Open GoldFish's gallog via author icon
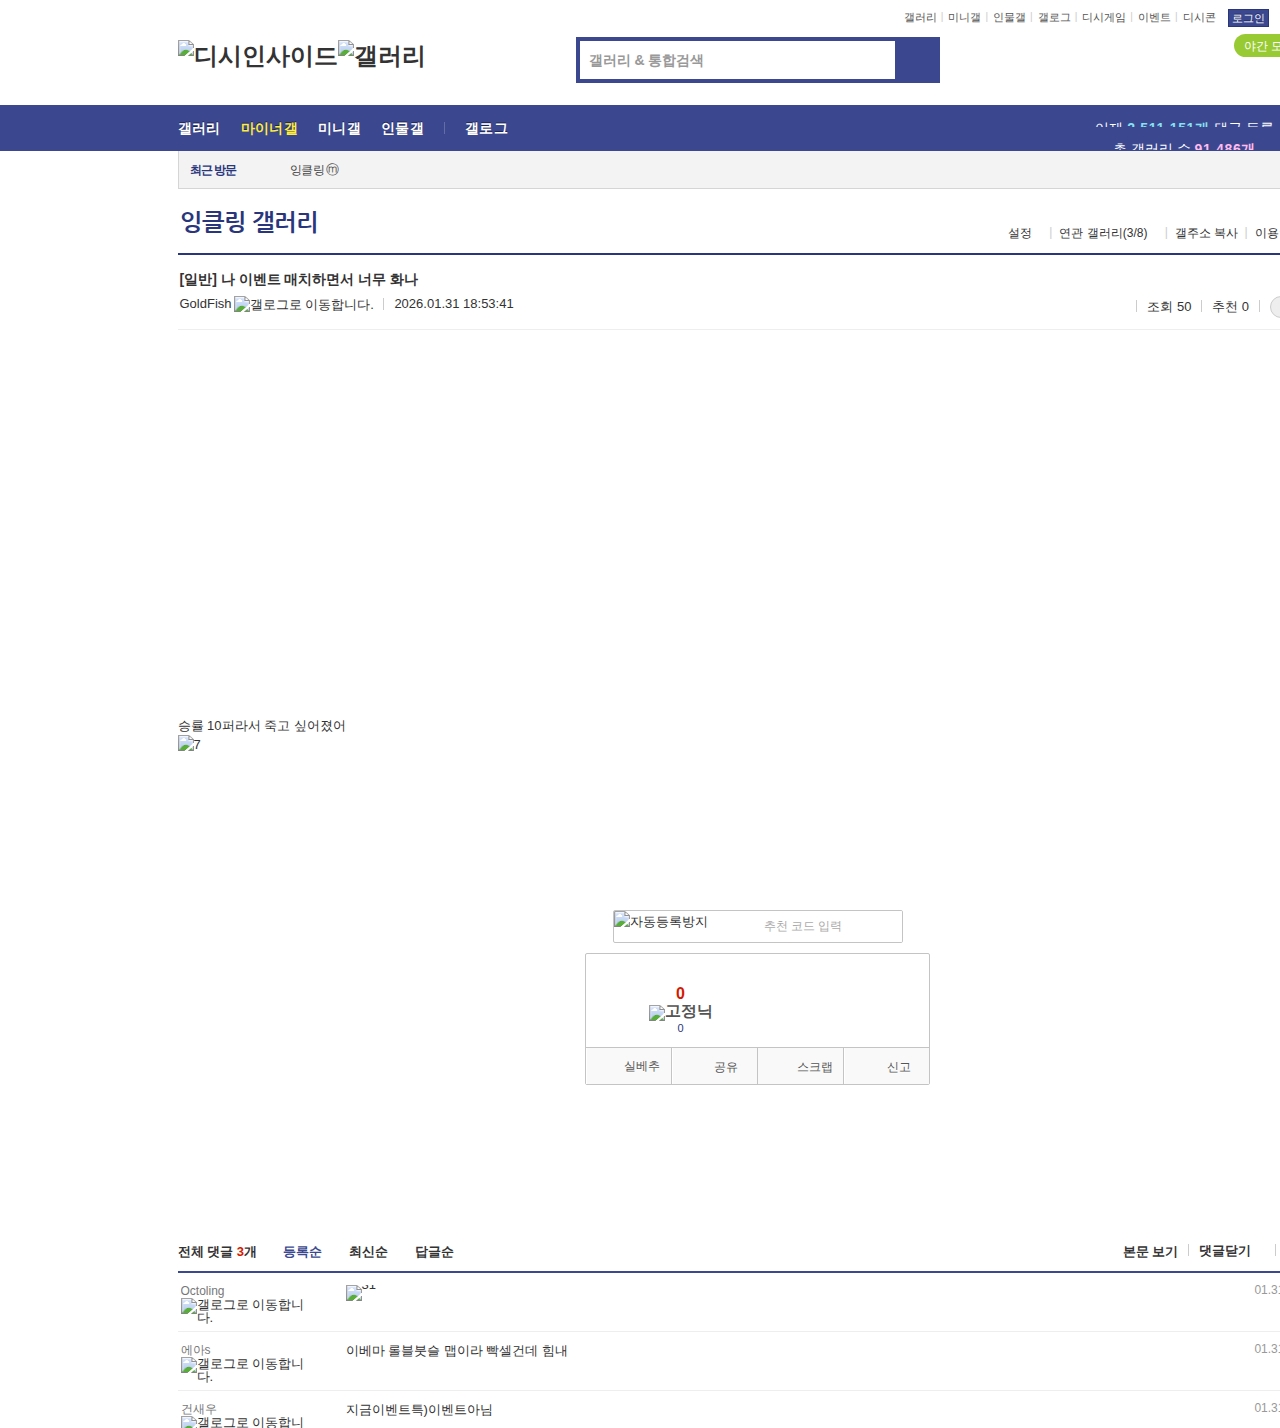 [x=244, y=304]
